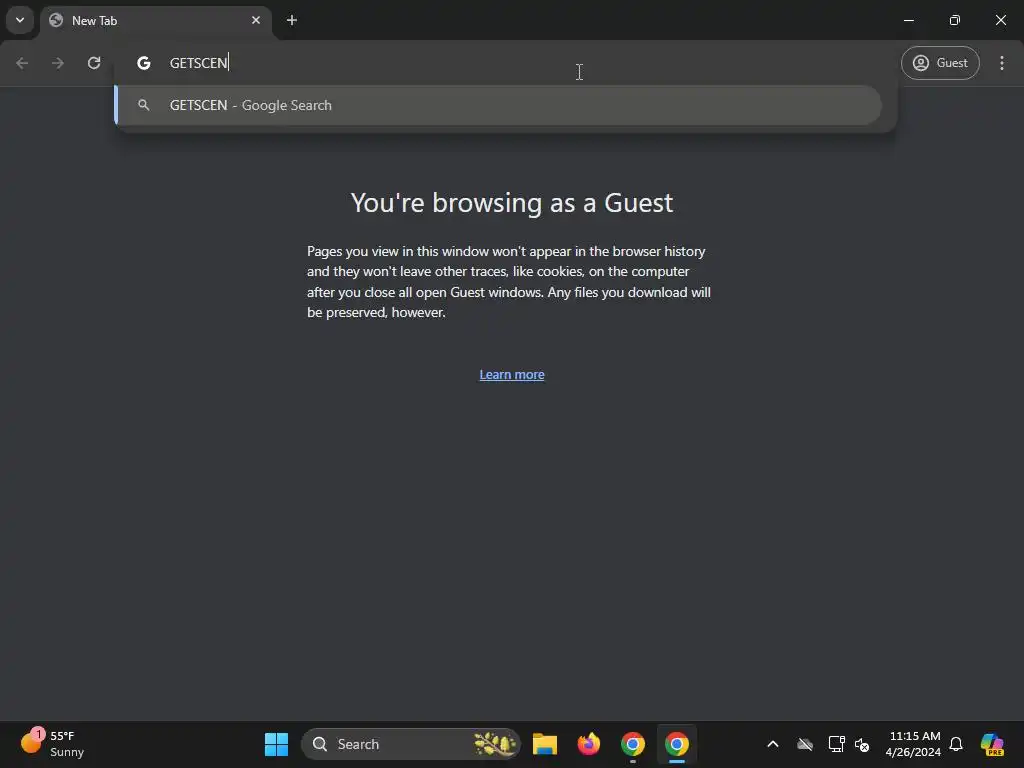Click the "You're browsing as a Guest" heading
Screen dimensions: 1024x768
512,202
